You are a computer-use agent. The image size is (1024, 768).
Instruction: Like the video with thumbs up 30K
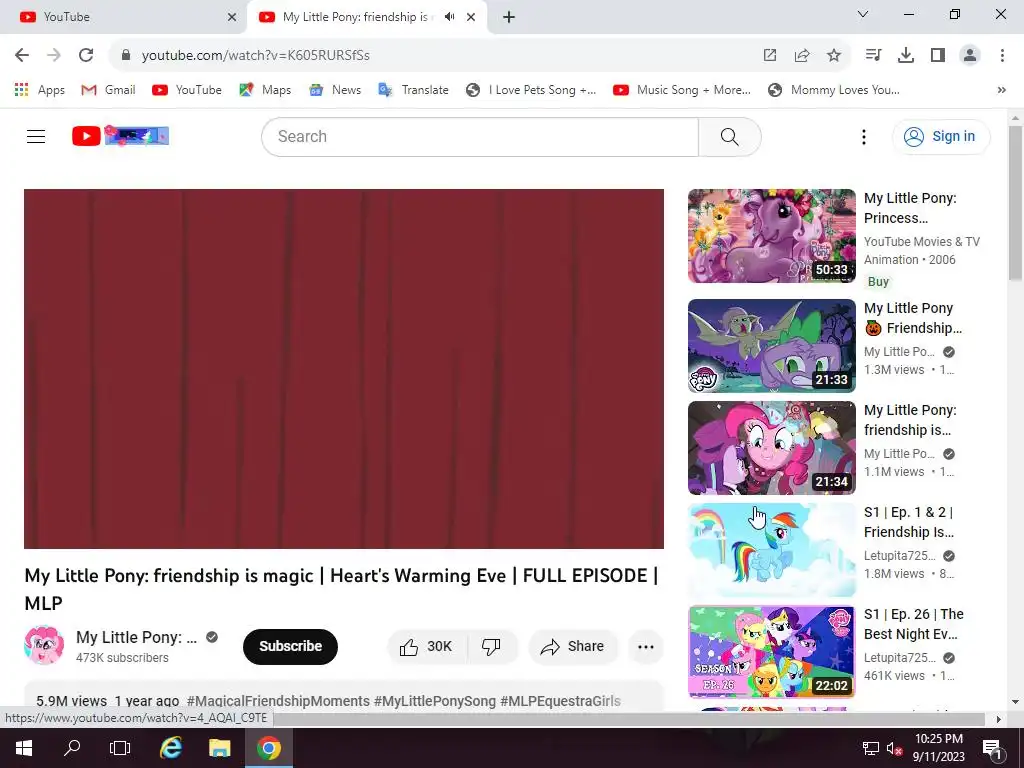[x=428, y=647]
